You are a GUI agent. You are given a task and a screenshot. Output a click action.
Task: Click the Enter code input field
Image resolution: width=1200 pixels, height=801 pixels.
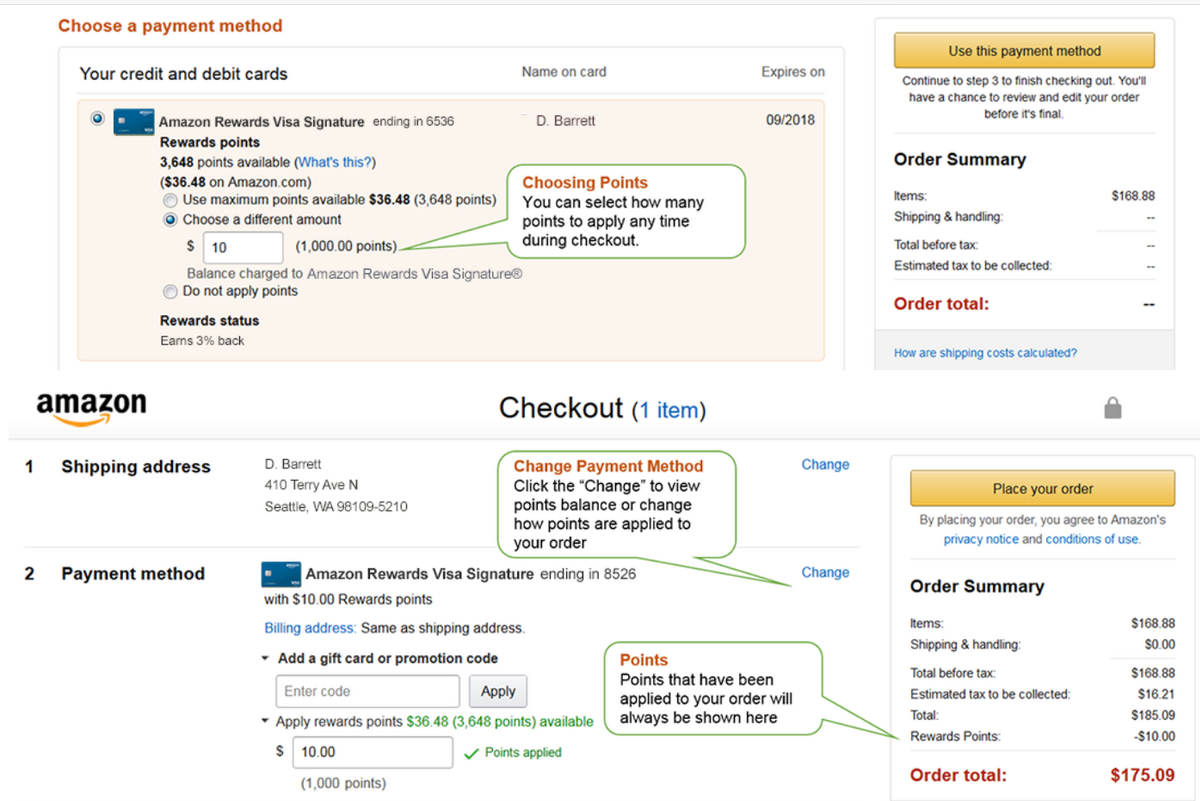point(367,691)
